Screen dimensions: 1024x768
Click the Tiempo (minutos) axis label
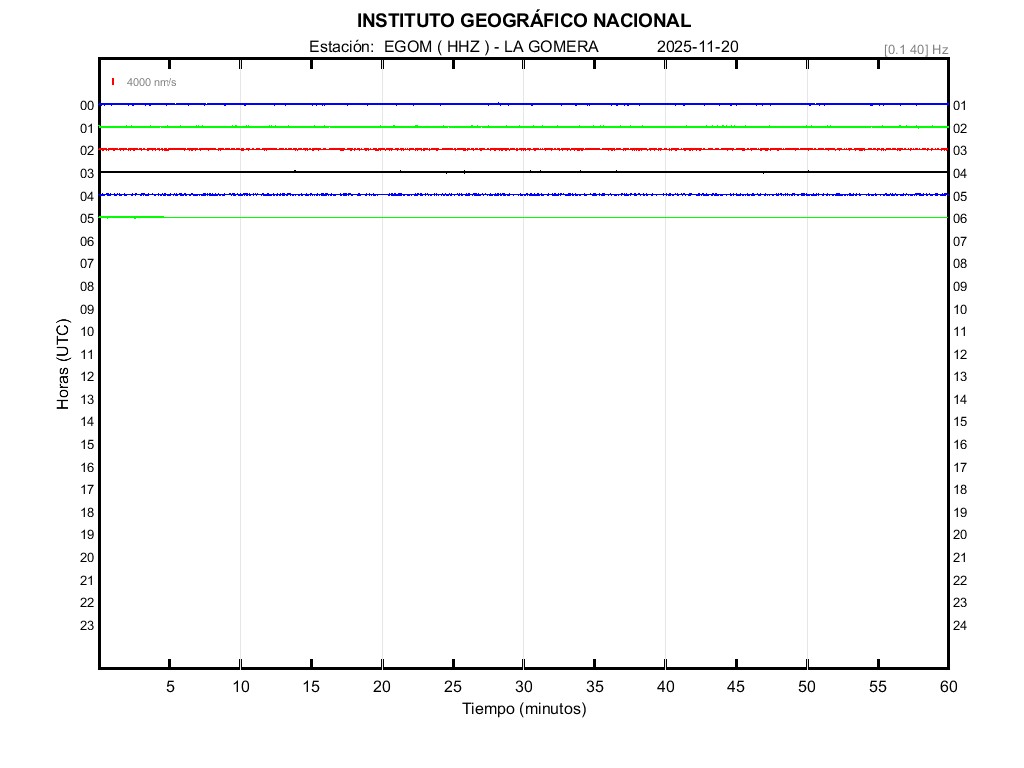pyautogui.click(x=523, y=709)
